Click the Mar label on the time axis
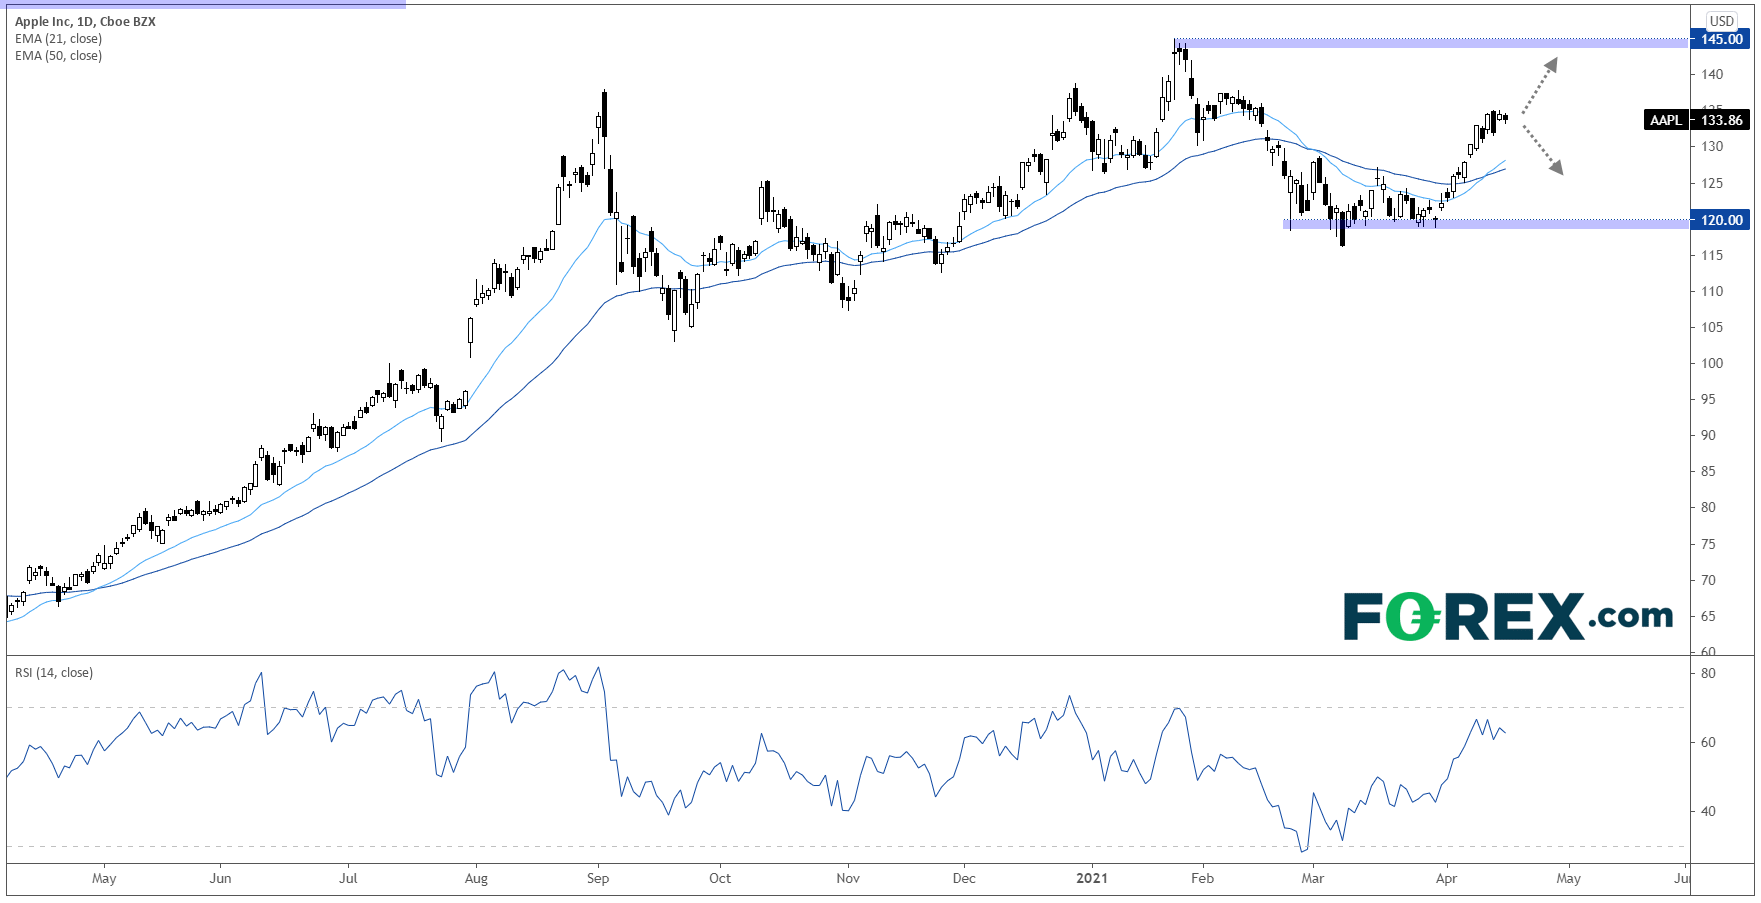 pyautogui.click(x=1313, y=878)
